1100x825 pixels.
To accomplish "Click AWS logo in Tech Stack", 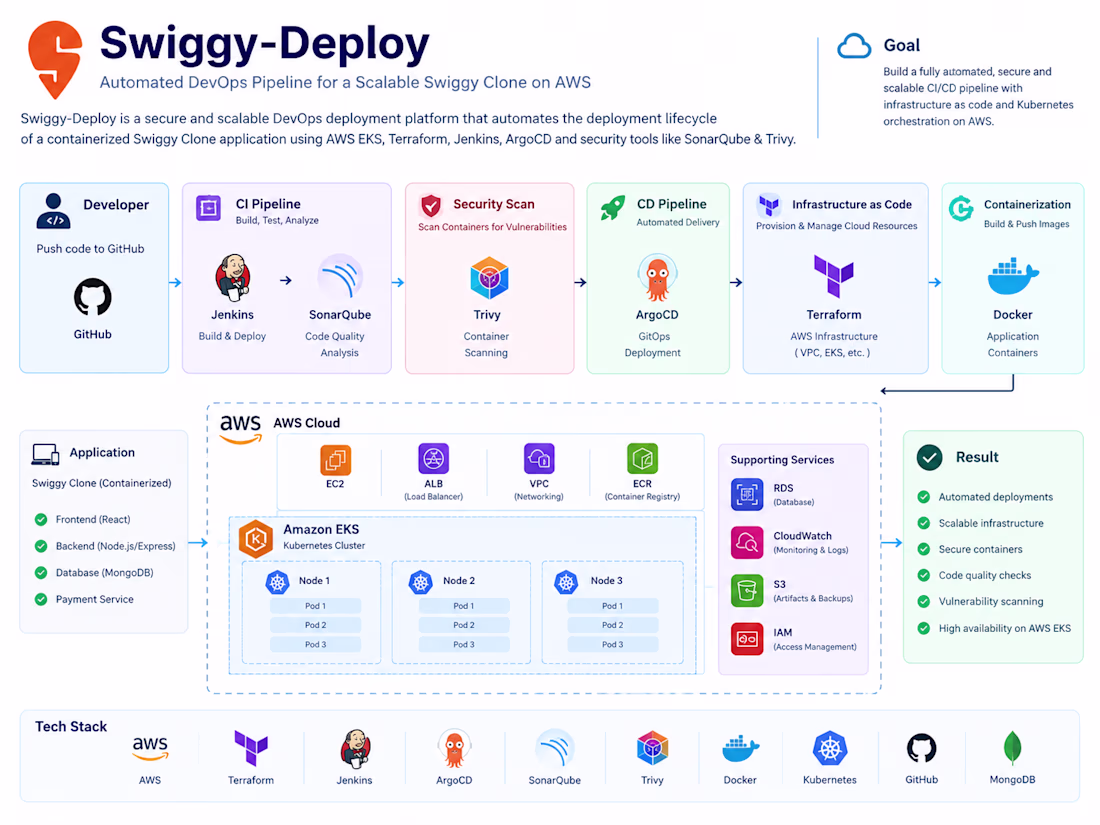I will point(150,748).
